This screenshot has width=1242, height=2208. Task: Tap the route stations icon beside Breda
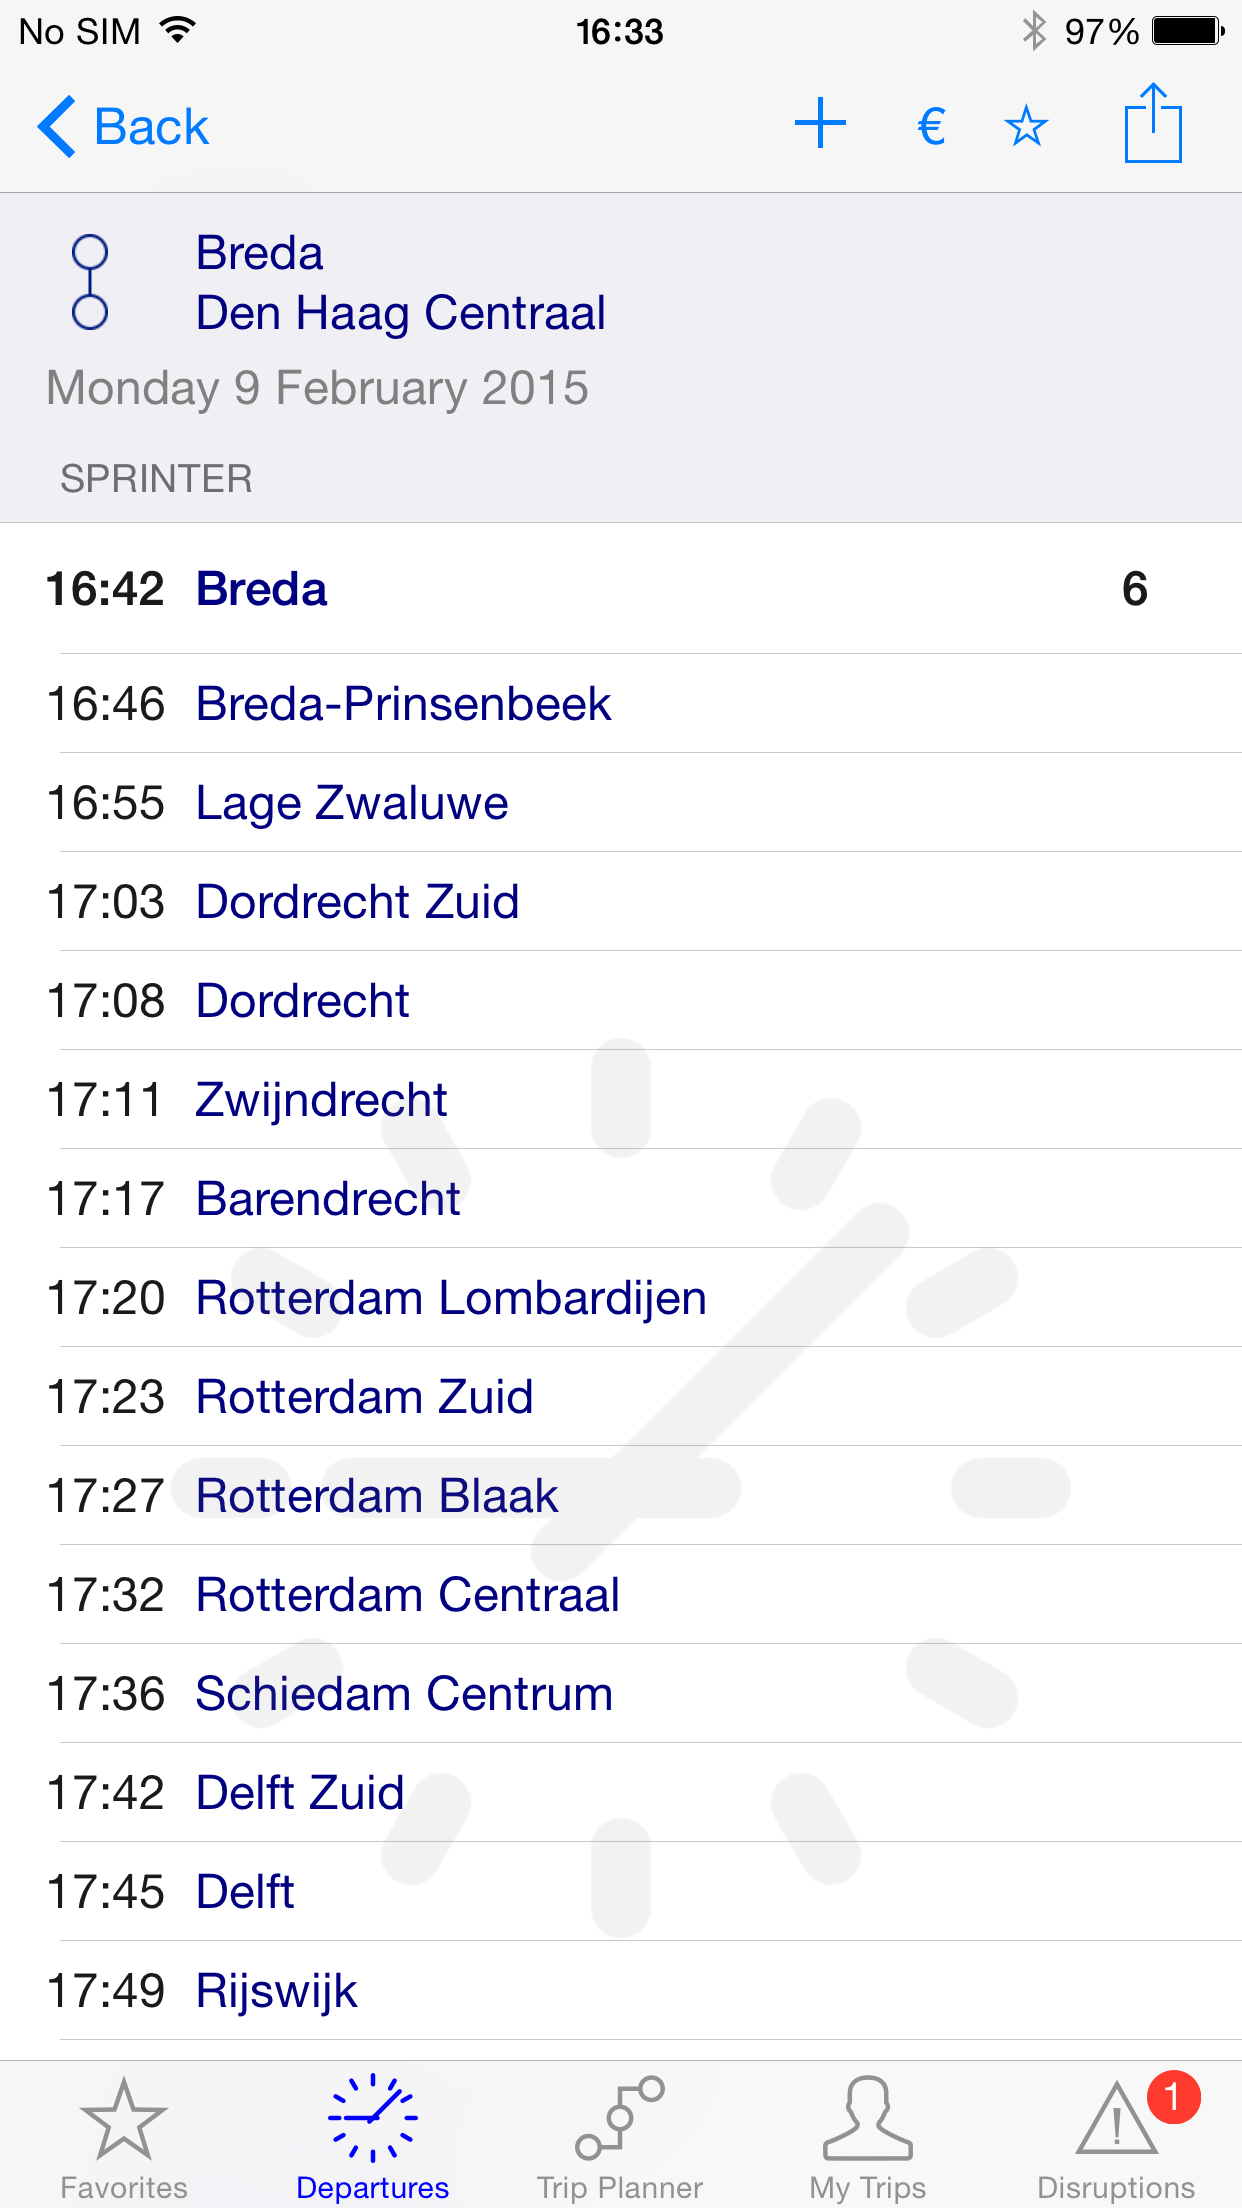pyautogui.click(x=90, y=282)
